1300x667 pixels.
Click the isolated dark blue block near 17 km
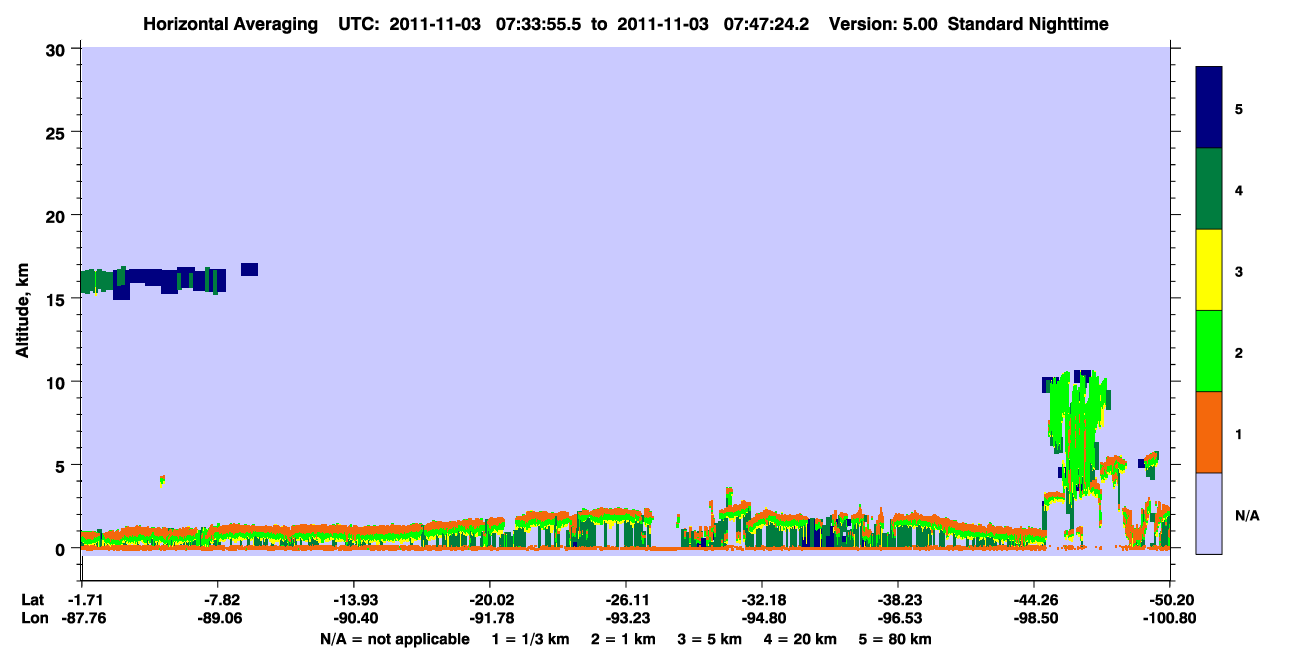[249, 269]
